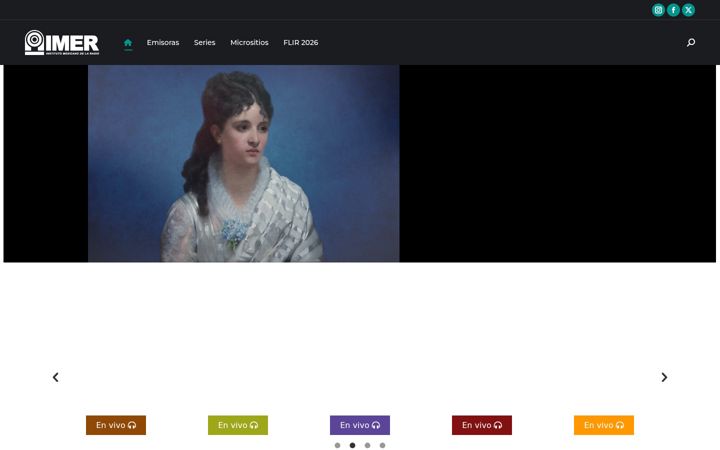Viewport: 720px width, 450px height.
Task: Click the brown En vivo button
Action: coord(116,425)
